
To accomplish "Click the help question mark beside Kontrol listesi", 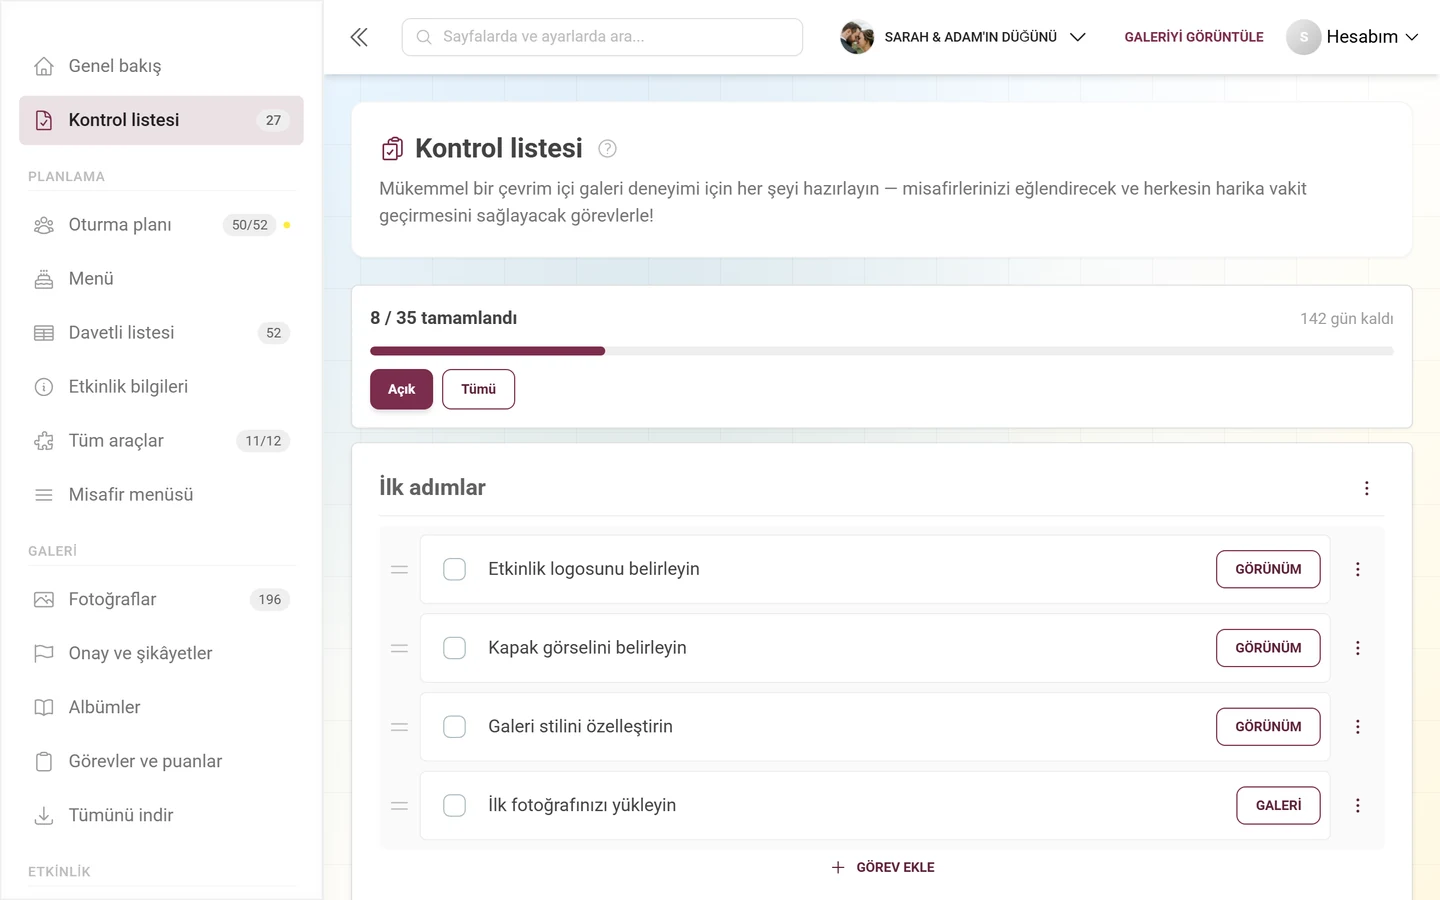I will point(607,149).
